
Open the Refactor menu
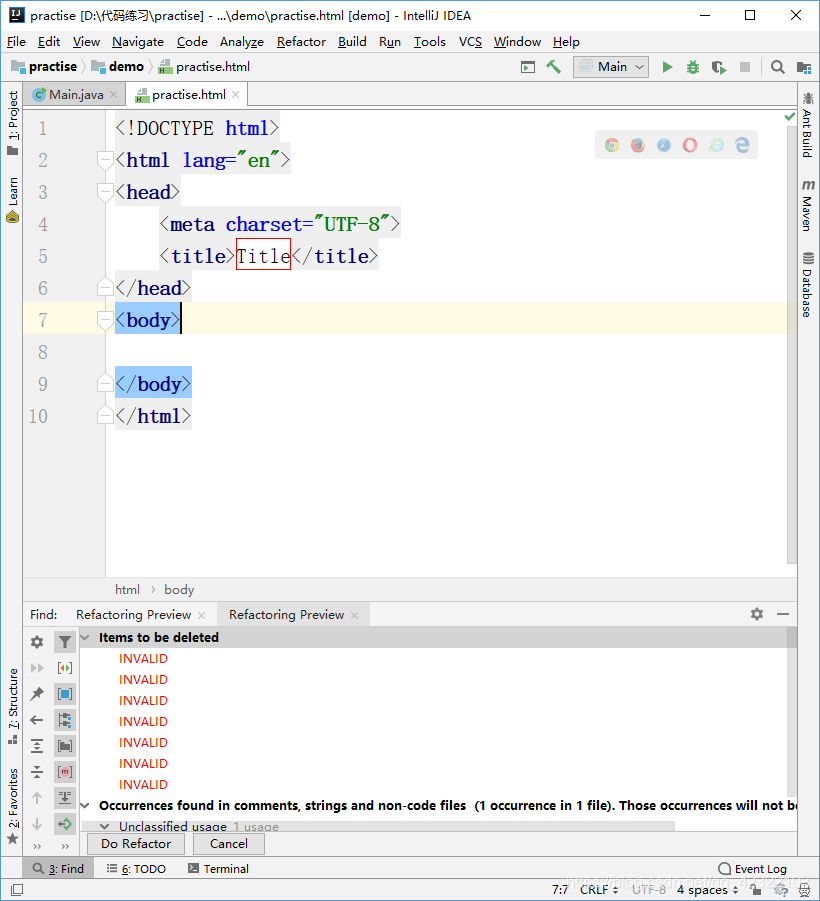[x=301, y=42]
